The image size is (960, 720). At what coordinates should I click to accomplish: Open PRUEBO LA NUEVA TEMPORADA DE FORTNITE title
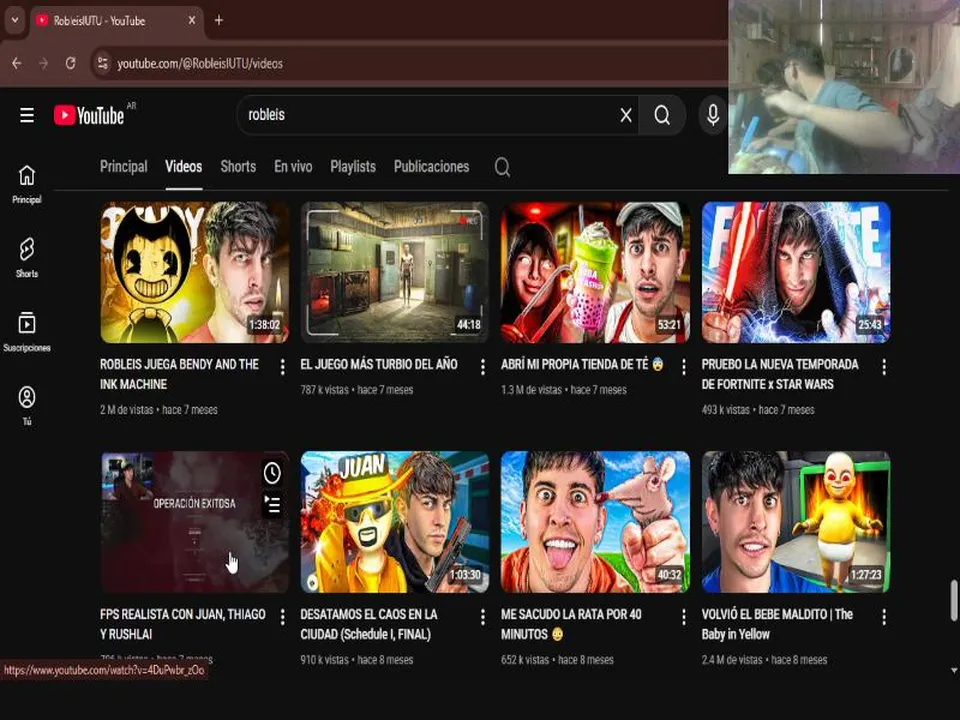780,374
